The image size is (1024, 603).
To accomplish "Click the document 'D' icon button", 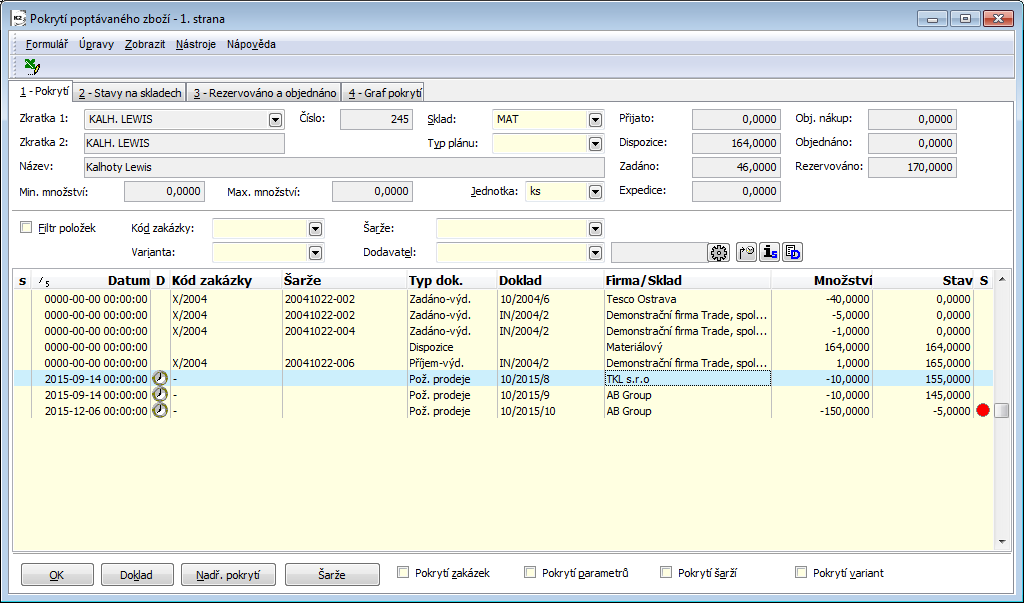I will point(793,253).
